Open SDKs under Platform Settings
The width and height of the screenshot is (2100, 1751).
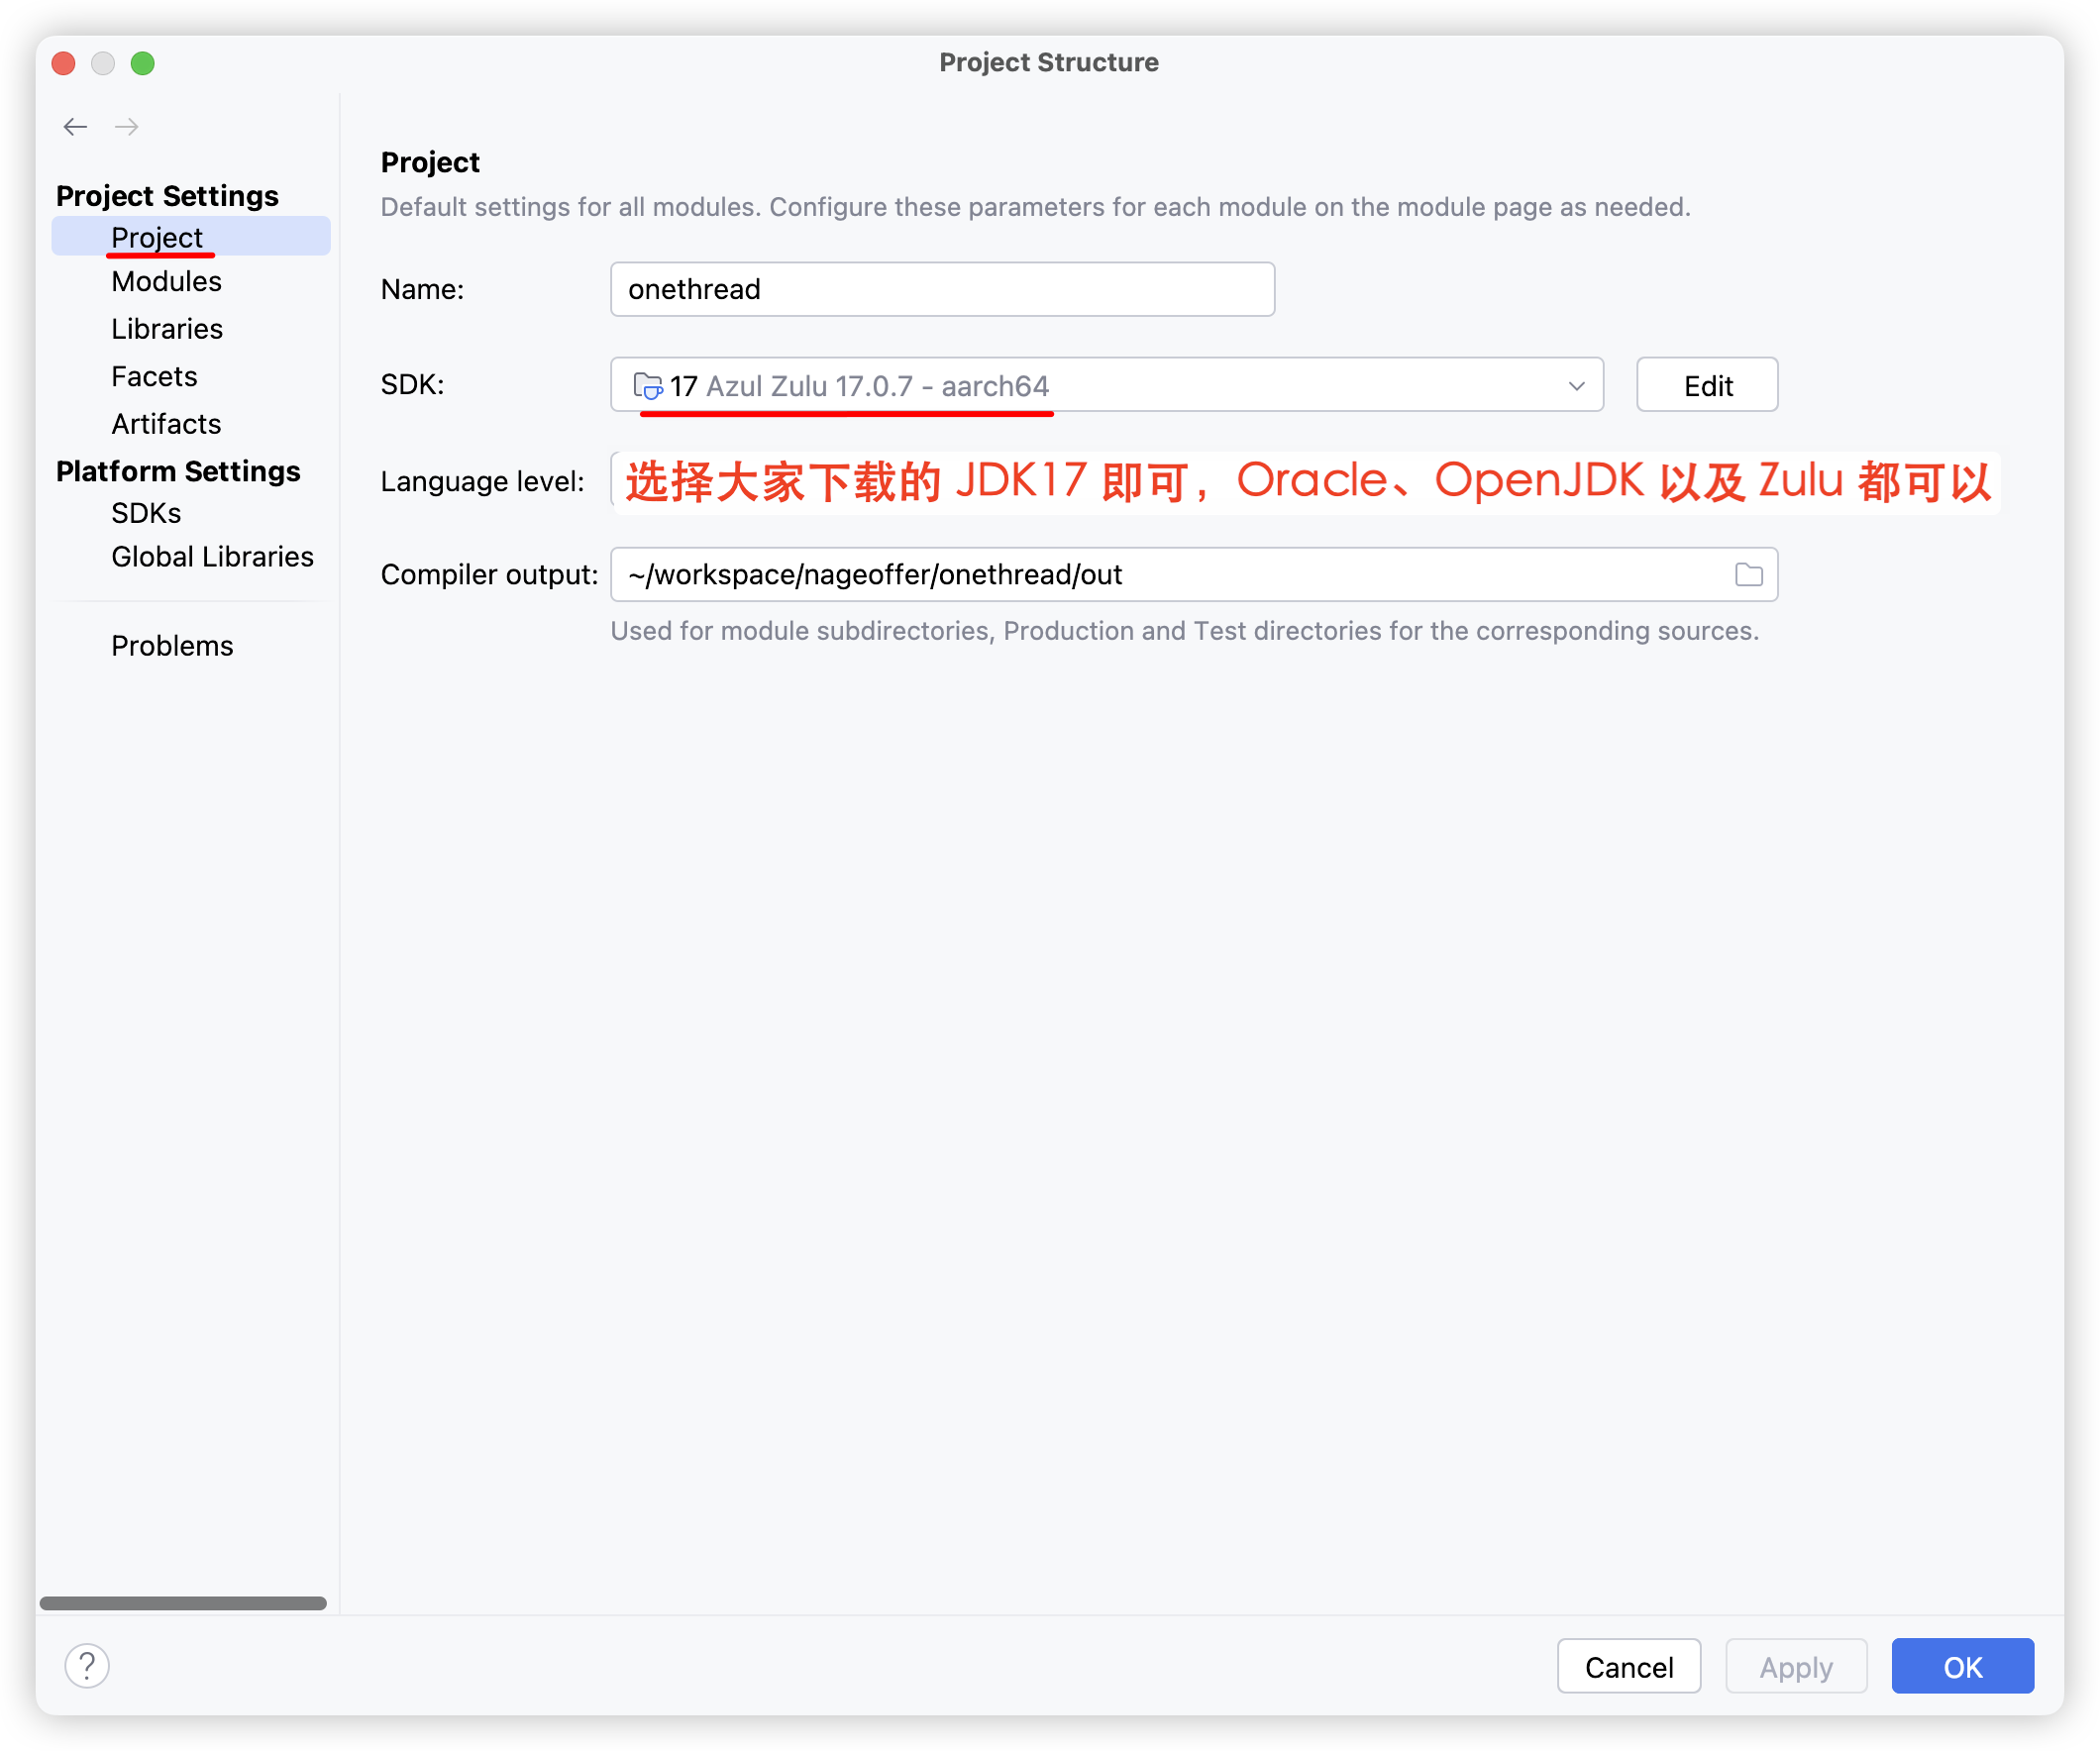pos(146,514)
